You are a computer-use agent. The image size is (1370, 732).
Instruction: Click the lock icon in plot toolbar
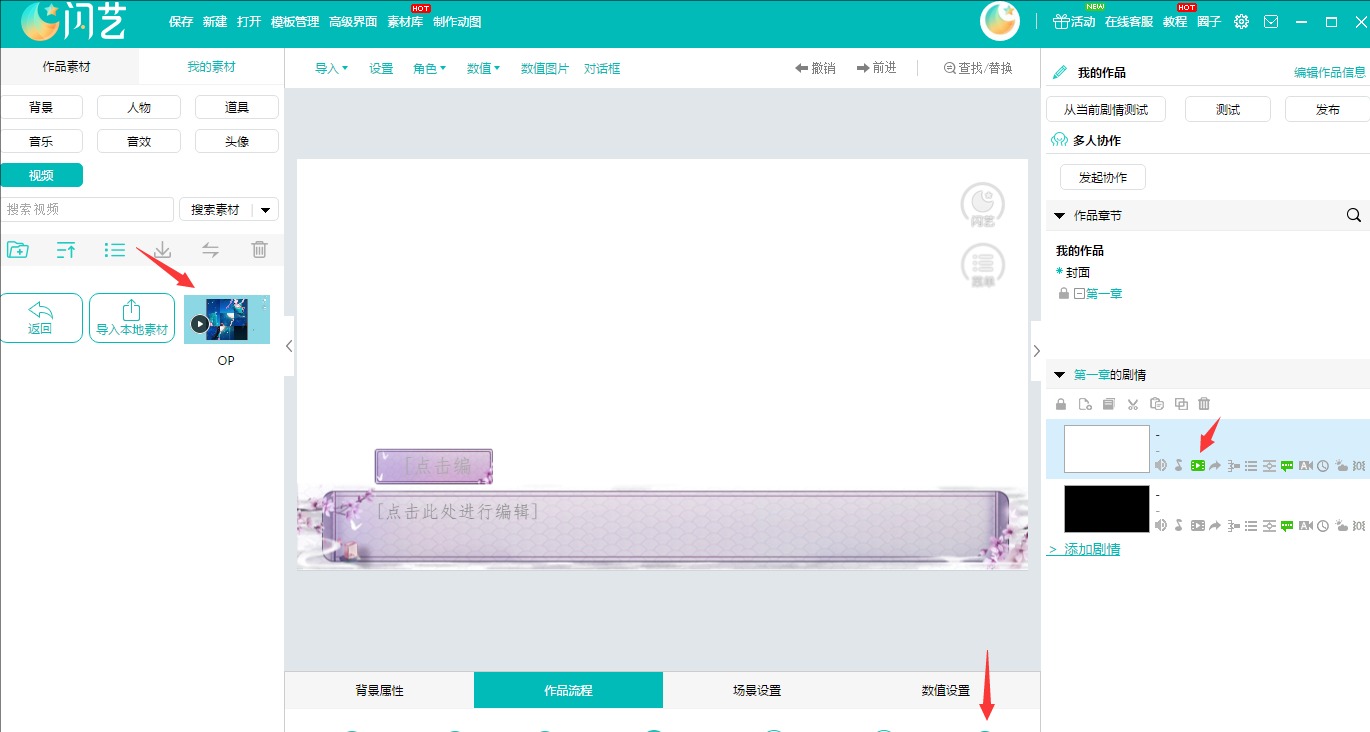pyautogui.click(x=1062, y=404)
